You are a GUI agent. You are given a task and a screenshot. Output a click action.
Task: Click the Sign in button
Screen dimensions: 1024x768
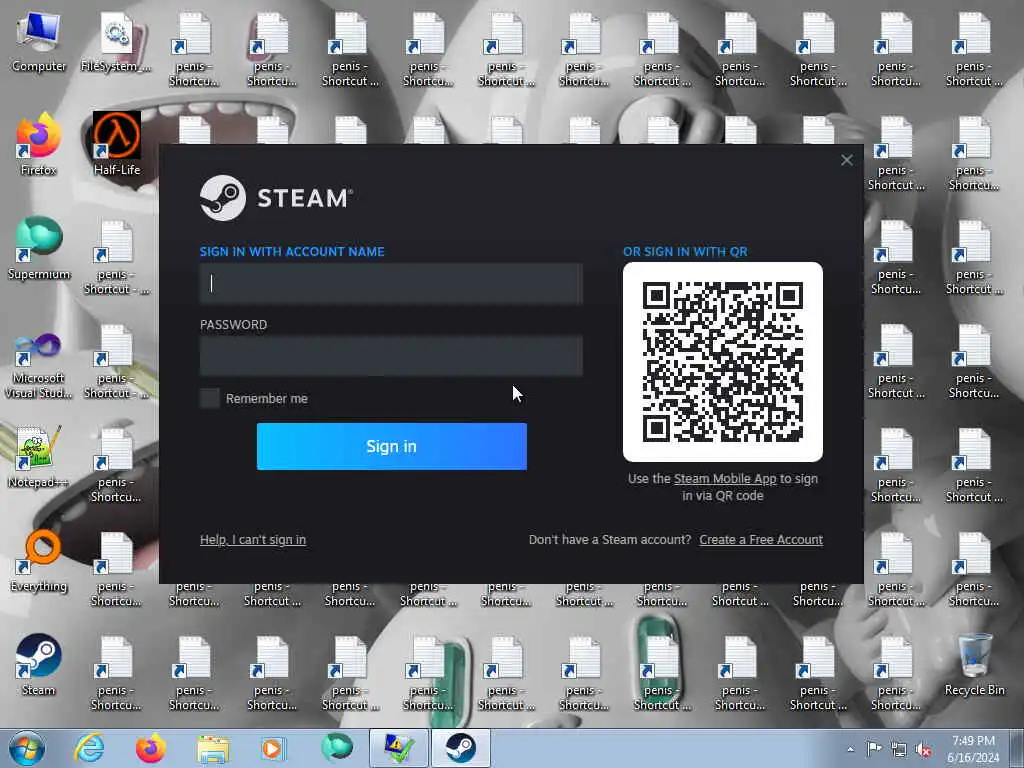click(x=392, y=446)
